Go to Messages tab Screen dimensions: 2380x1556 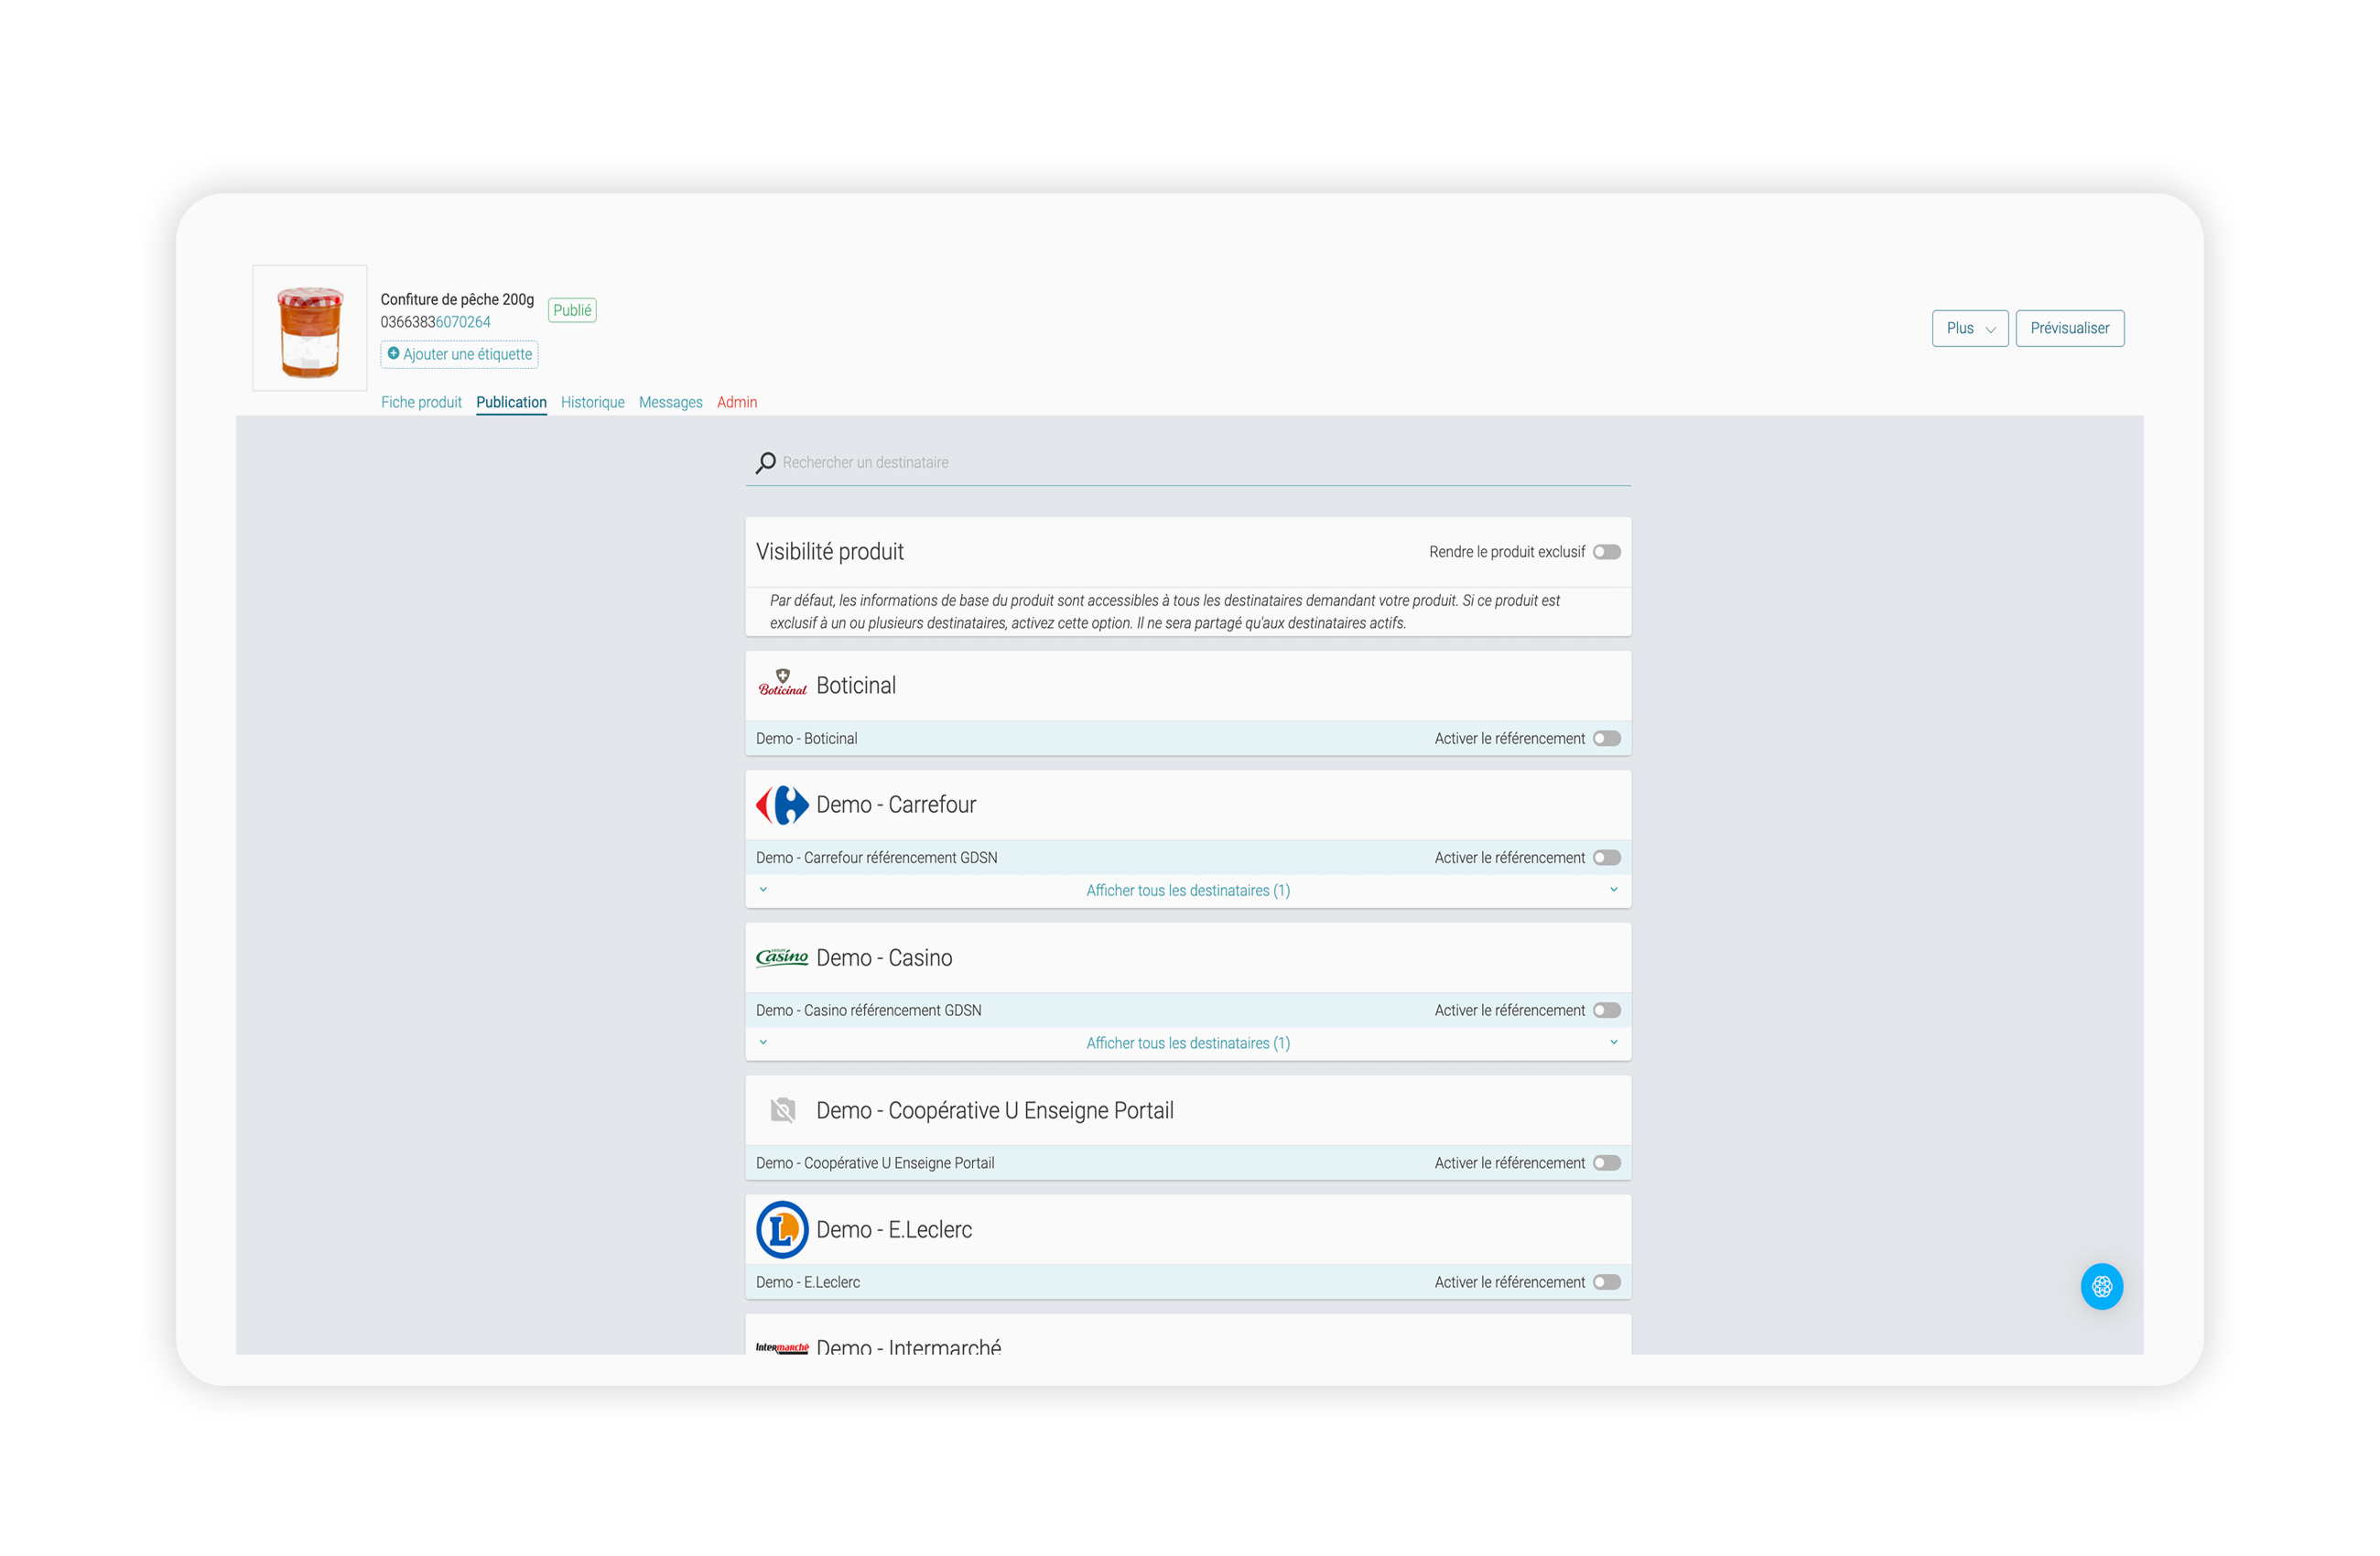[x=670, y=402]
